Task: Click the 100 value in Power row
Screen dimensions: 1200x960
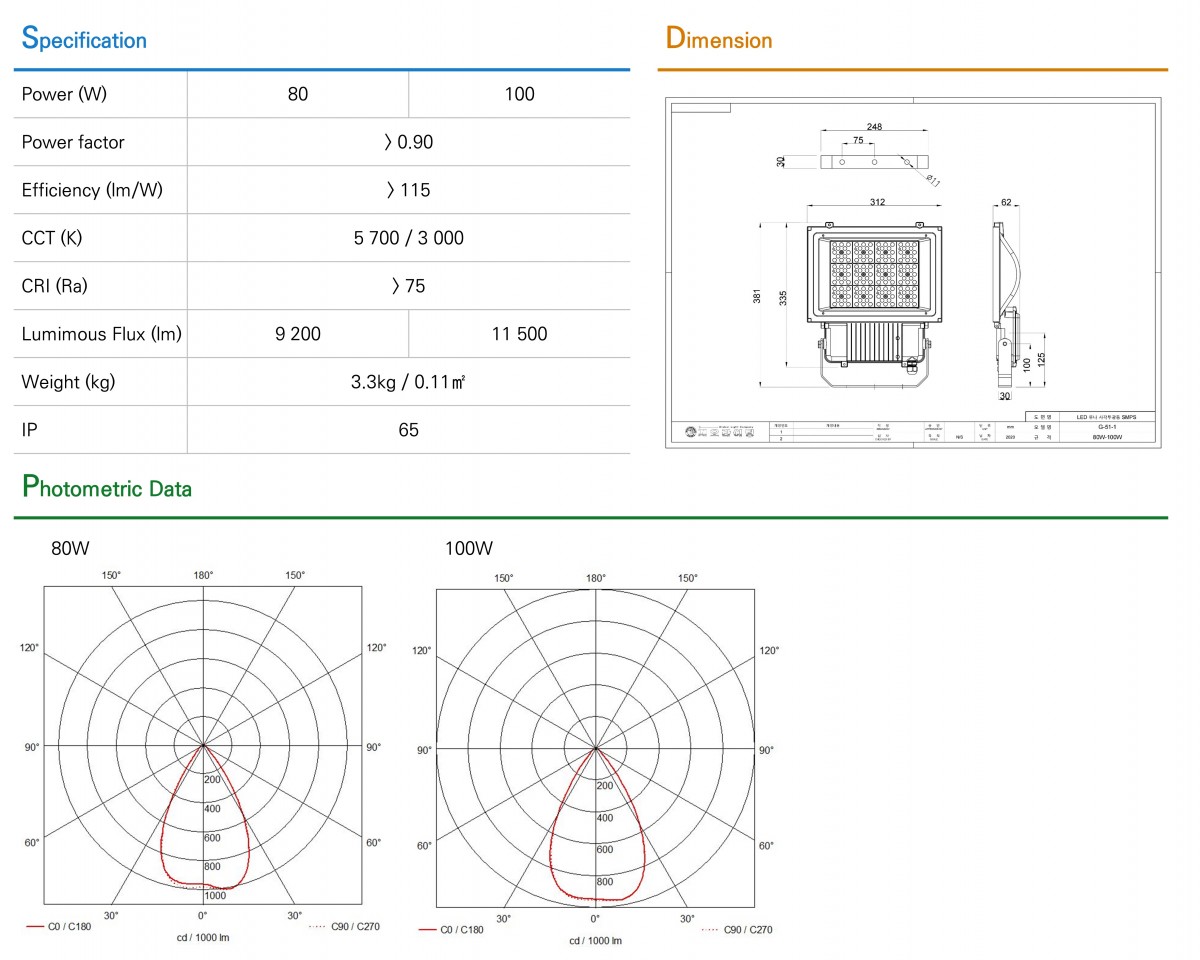Action: pyautogui.click(x=519, y=94)
